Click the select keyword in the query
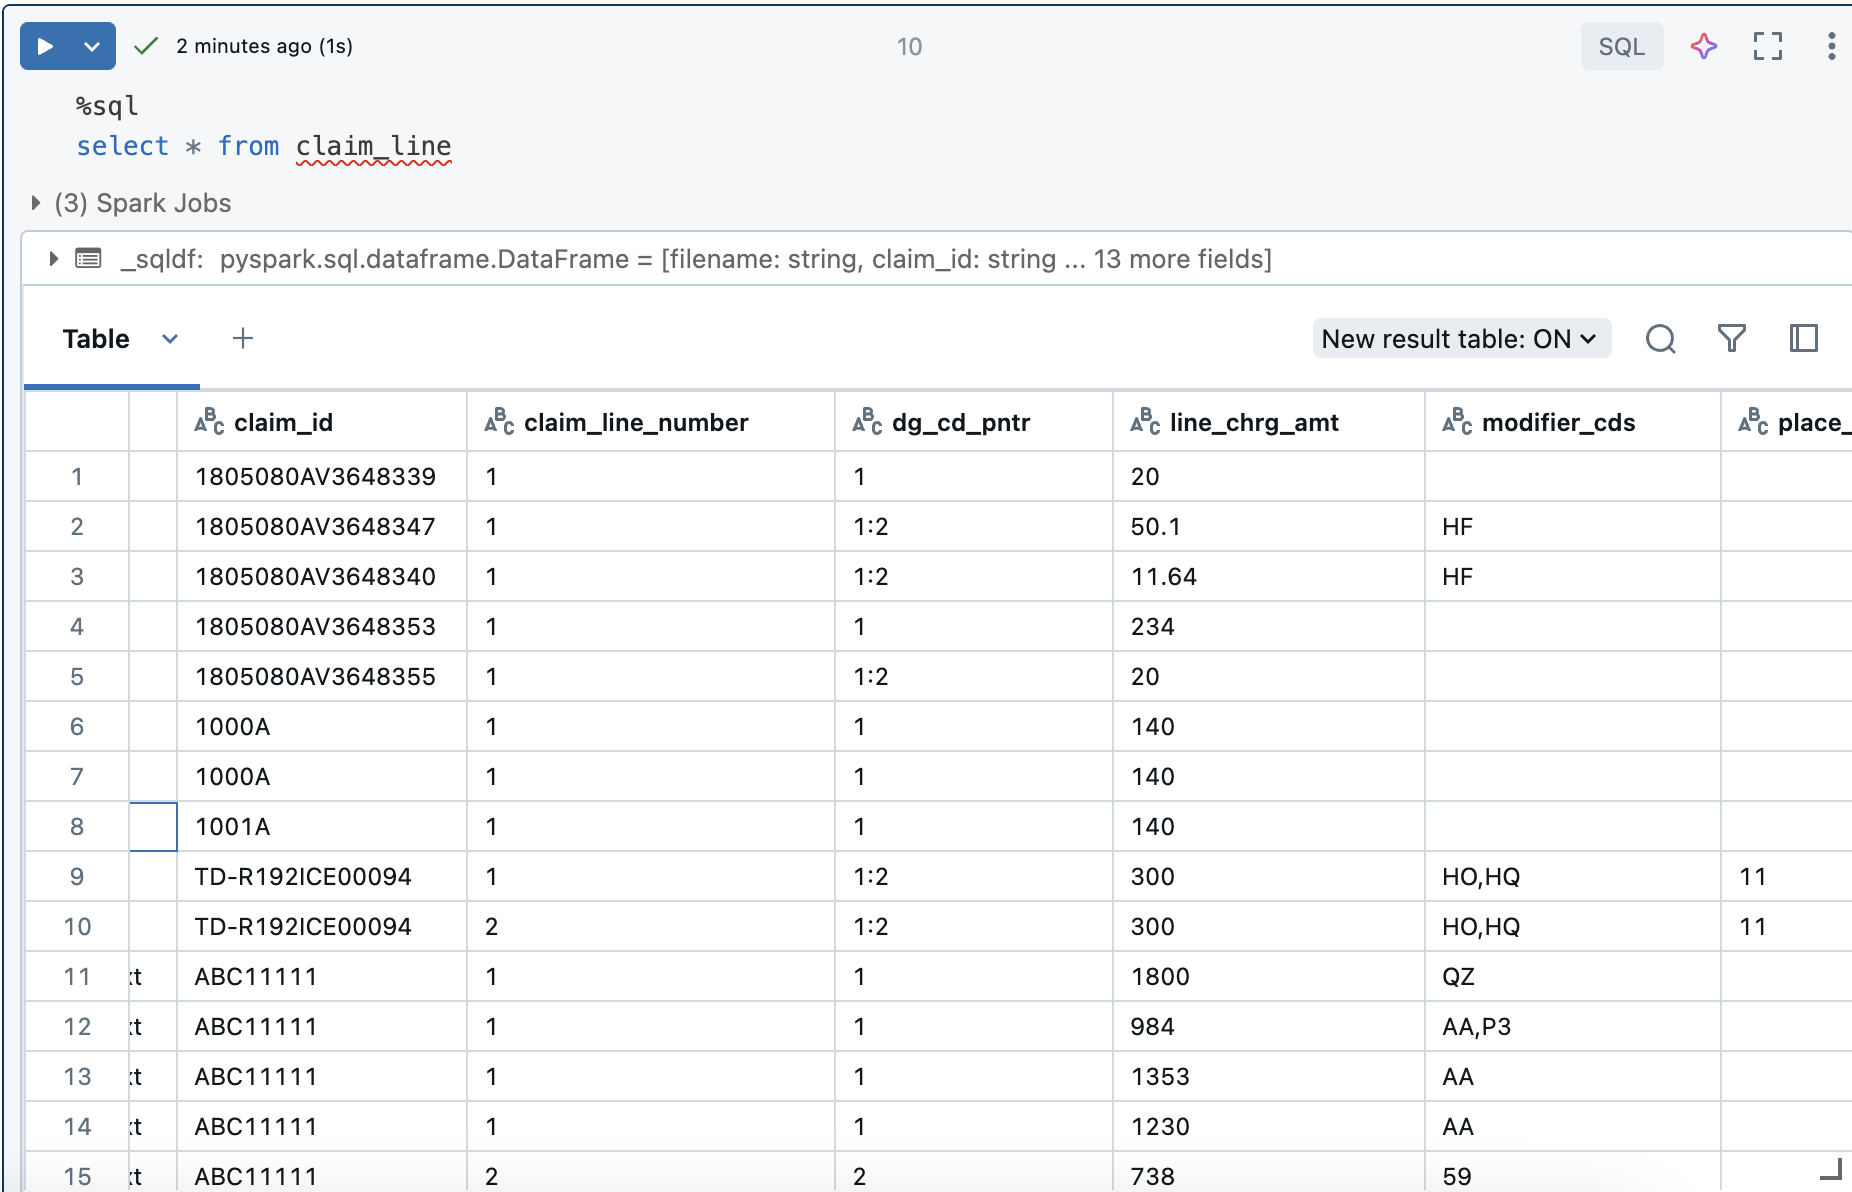 coord(123,146)
